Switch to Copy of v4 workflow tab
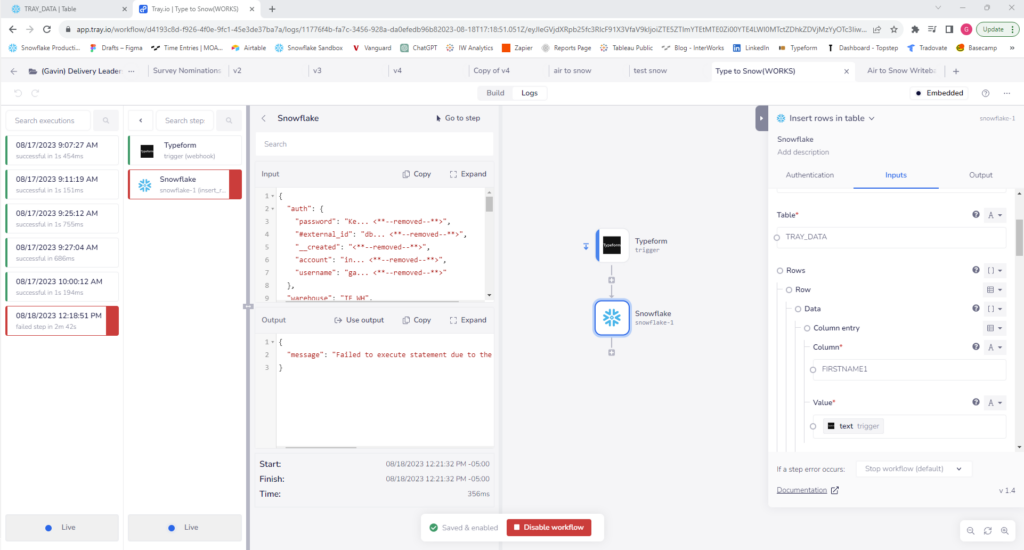The width and height of the screenshot is (1024, 550). tap(491, 71)
